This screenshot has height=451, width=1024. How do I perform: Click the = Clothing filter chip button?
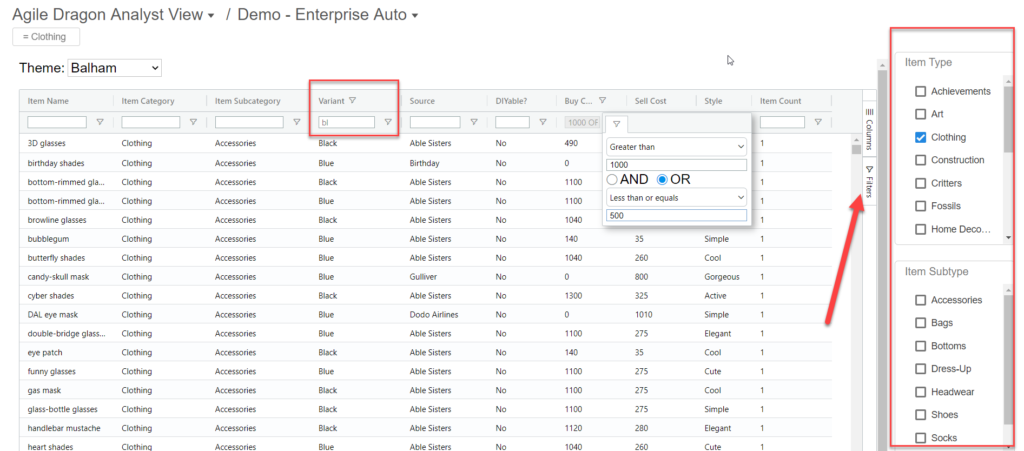coord(46,37)
